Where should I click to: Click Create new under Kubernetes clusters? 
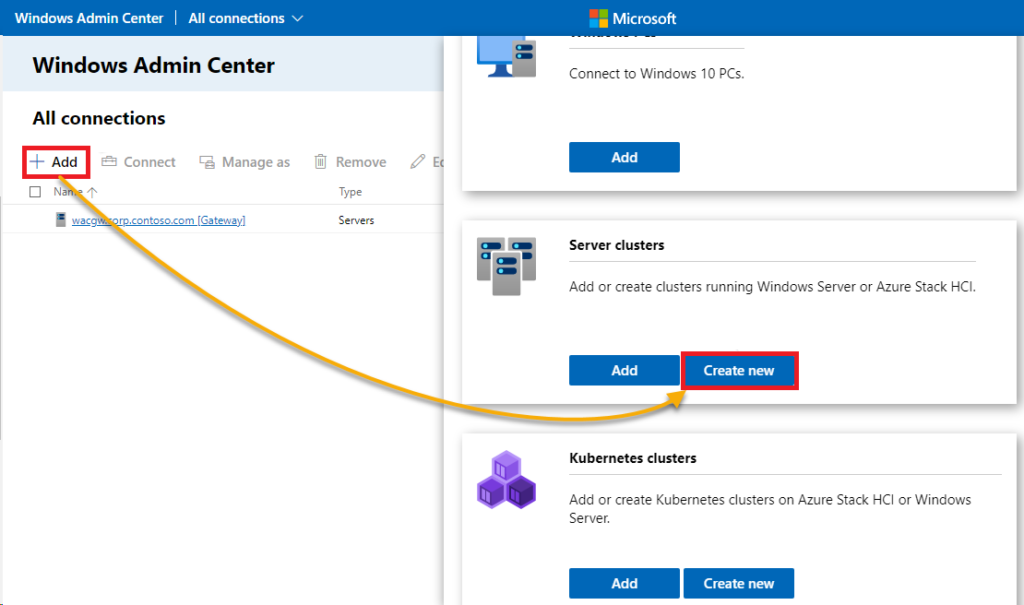(x=738, y=583)
